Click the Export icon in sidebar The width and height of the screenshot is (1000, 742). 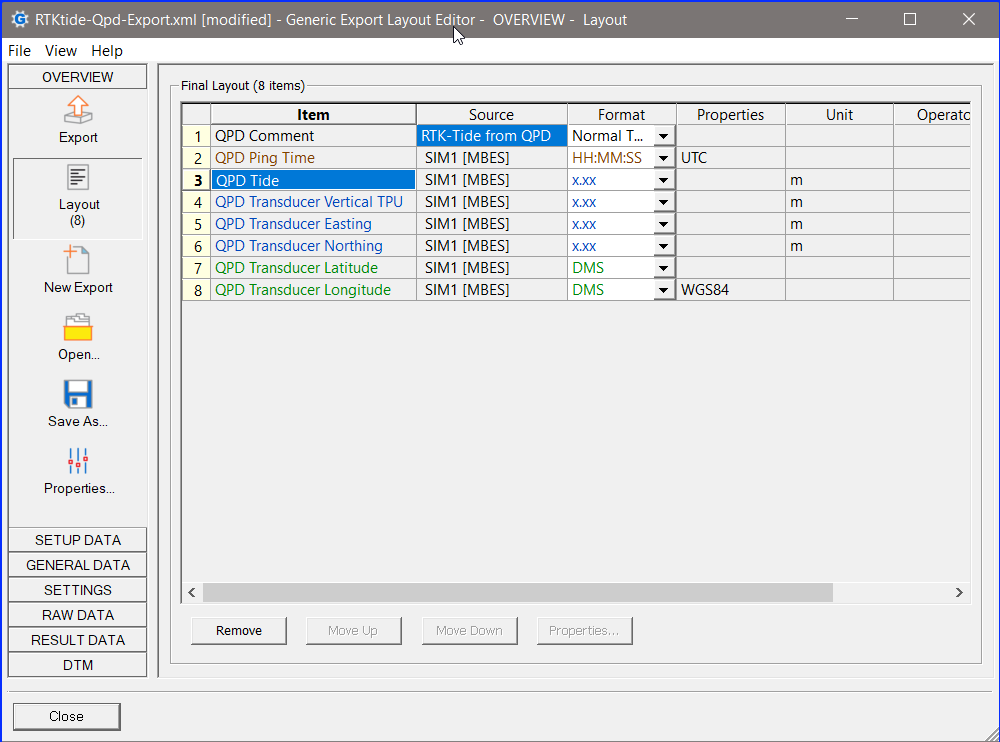pyautogui.click(x=78, y=110)
